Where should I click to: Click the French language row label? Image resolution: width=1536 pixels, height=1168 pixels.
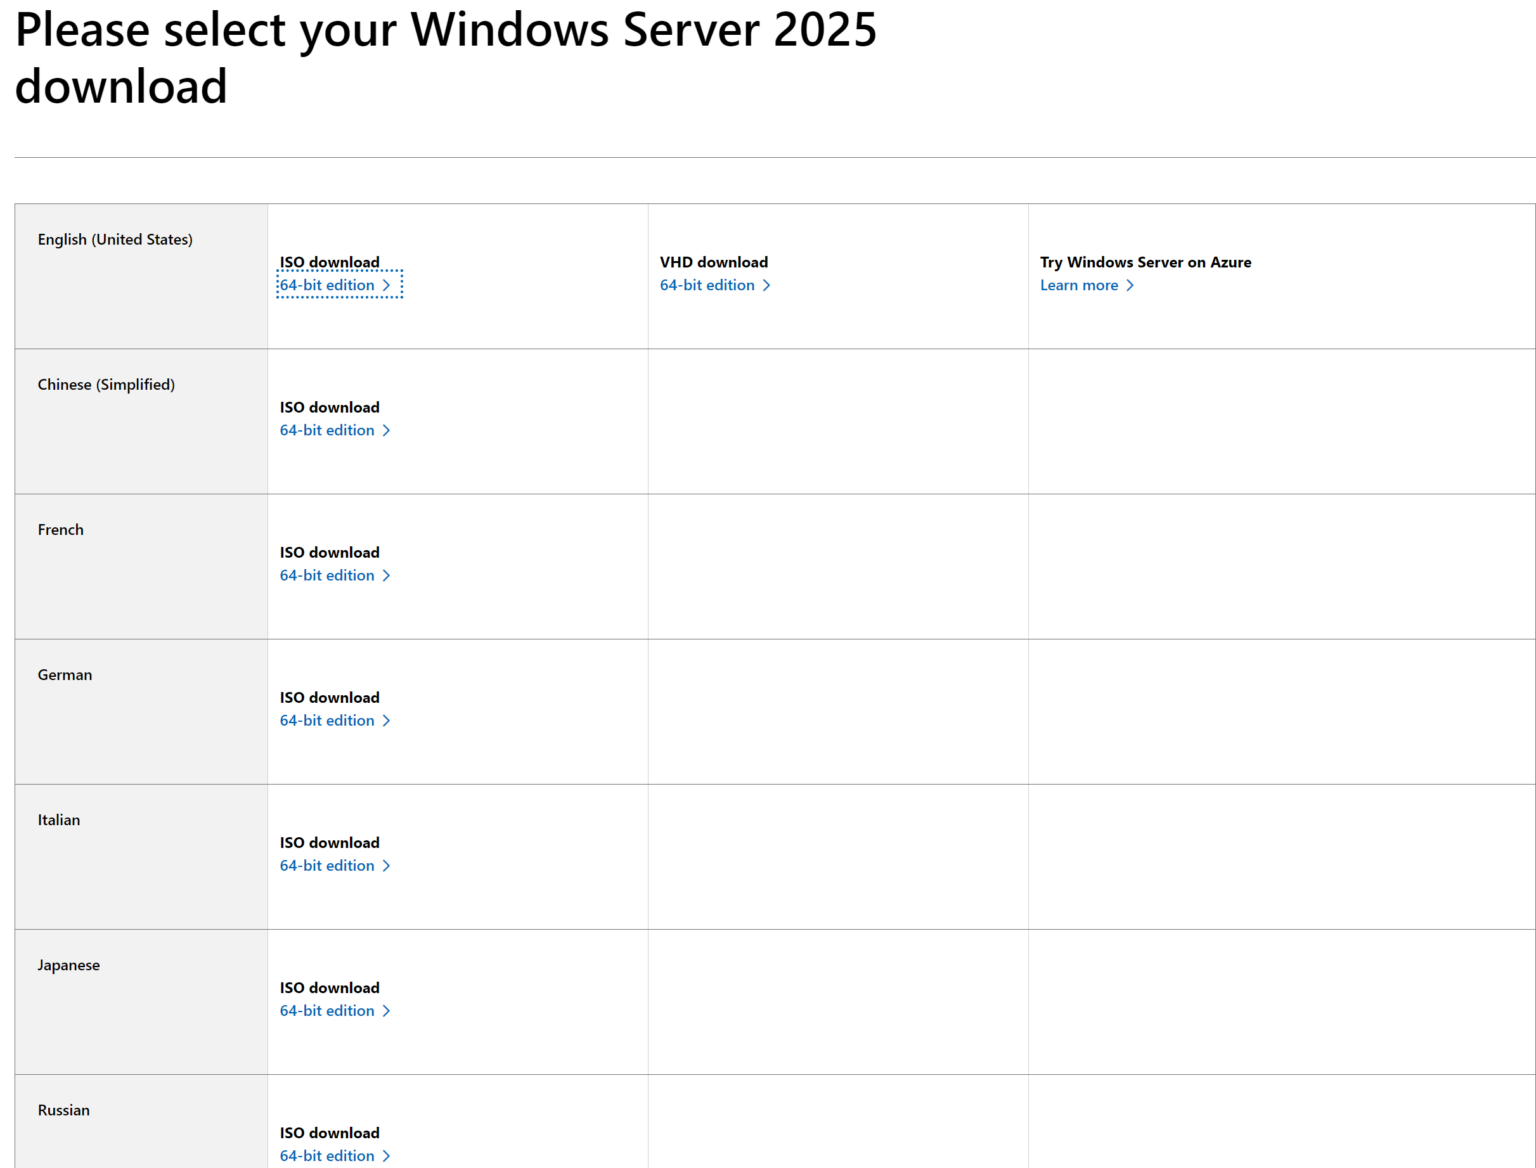60,529
